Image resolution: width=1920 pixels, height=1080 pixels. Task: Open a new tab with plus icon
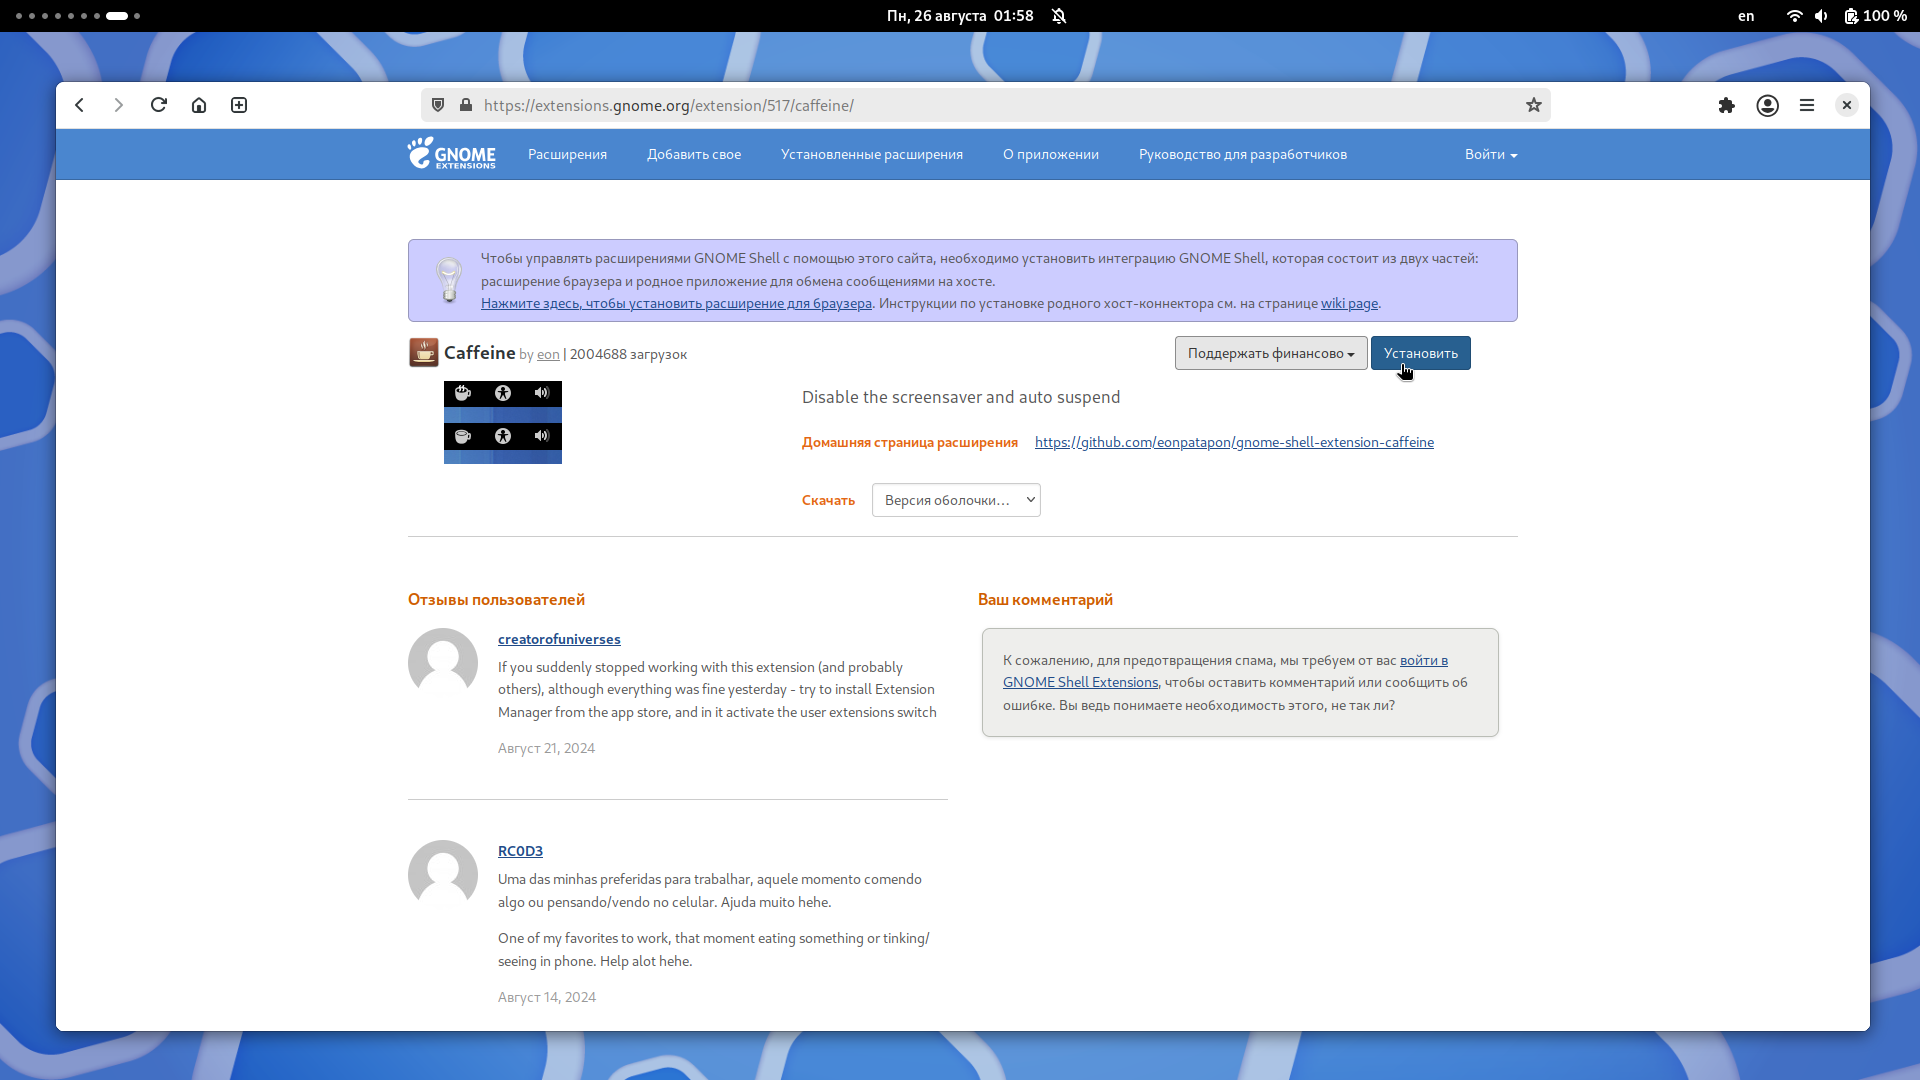click(x=239, y=105)
